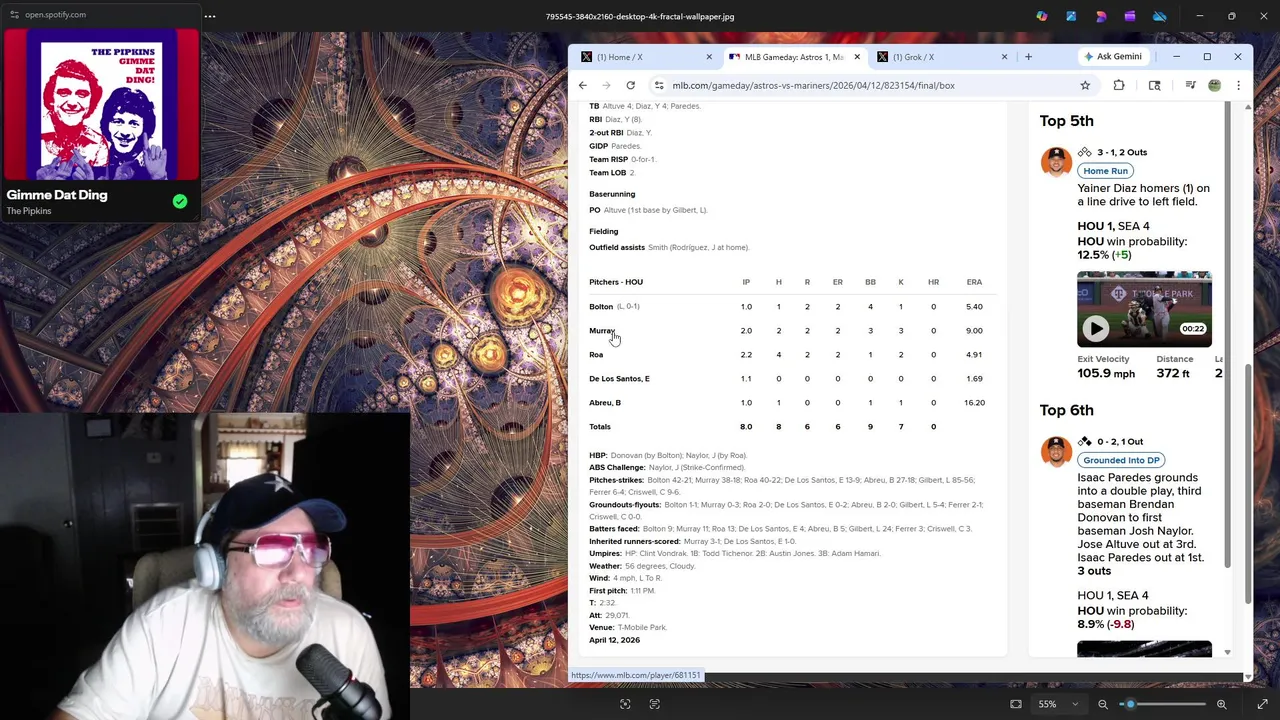
Task: Click the April 12, 2026 date text
Action: pos(614,640)
